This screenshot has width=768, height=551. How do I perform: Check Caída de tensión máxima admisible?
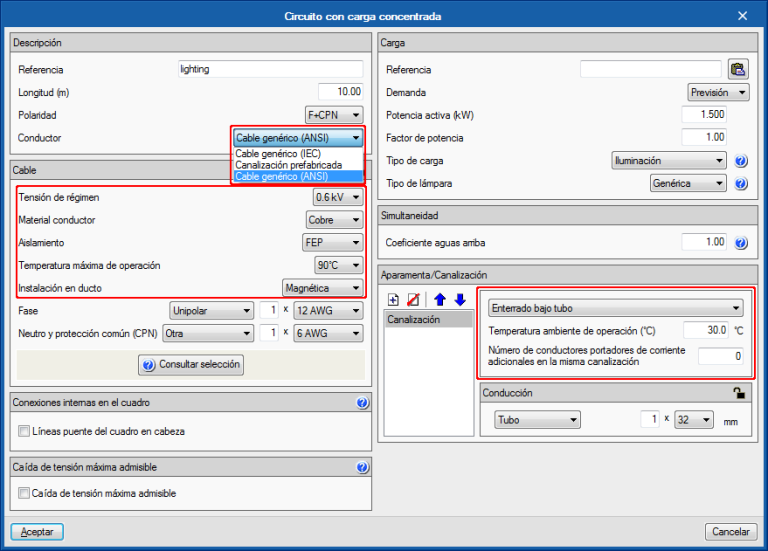click(24, 493)
